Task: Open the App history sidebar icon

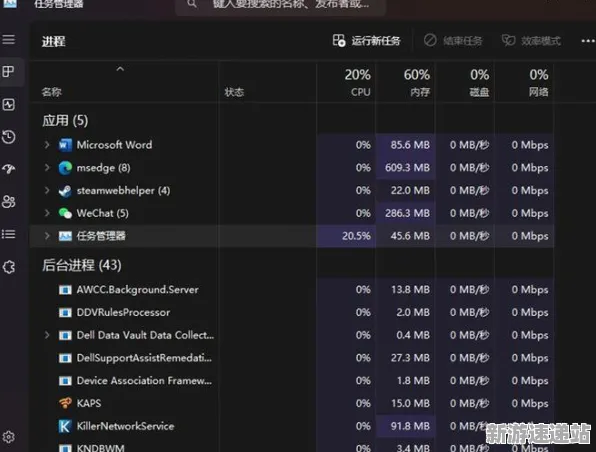Action: point(8,137)
